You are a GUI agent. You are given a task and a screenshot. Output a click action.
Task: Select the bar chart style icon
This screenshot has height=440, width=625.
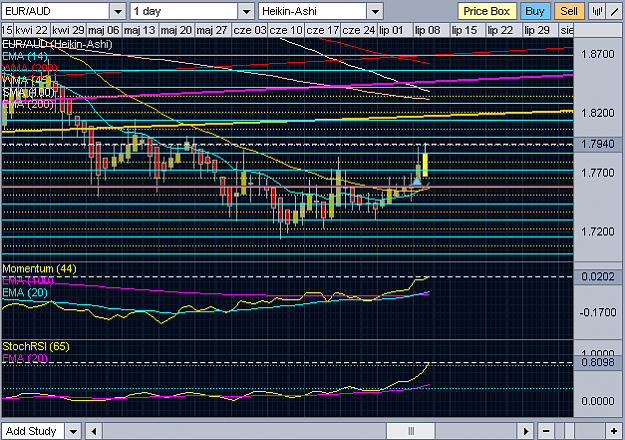[597, 11]
